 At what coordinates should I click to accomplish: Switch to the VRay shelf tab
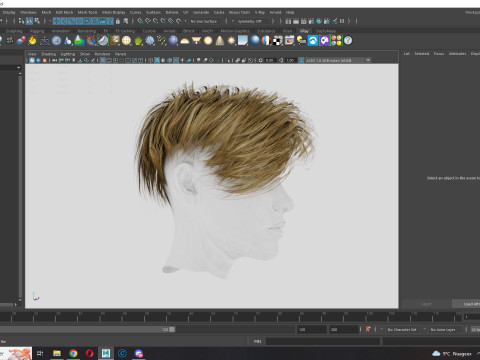coord(304,31)
